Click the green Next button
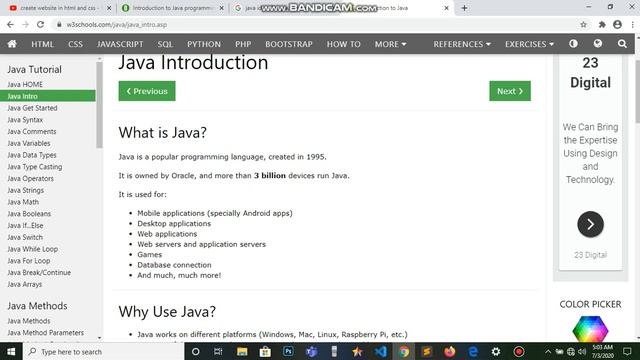Image resolution: width=640 pixels, height=360 pixels. click(510, 91)
